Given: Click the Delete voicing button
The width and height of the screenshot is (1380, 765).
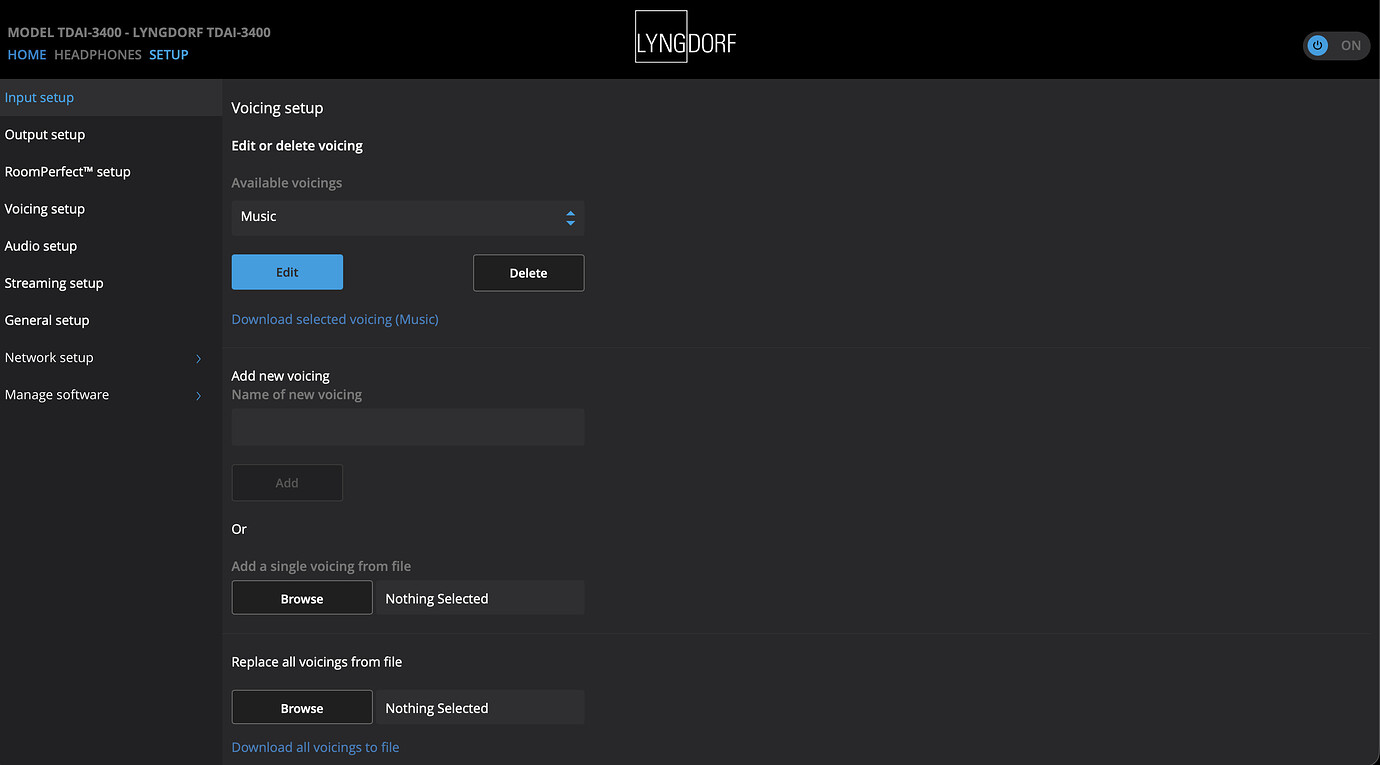Looking at the screenshot, I should (x=528, y=273).
